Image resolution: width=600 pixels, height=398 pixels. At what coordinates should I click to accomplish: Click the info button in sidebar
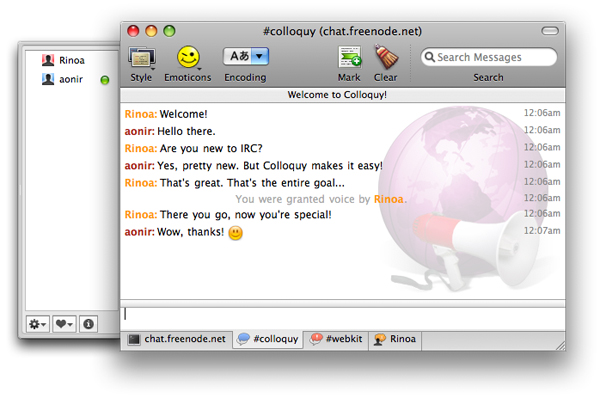tap(88, 324)
